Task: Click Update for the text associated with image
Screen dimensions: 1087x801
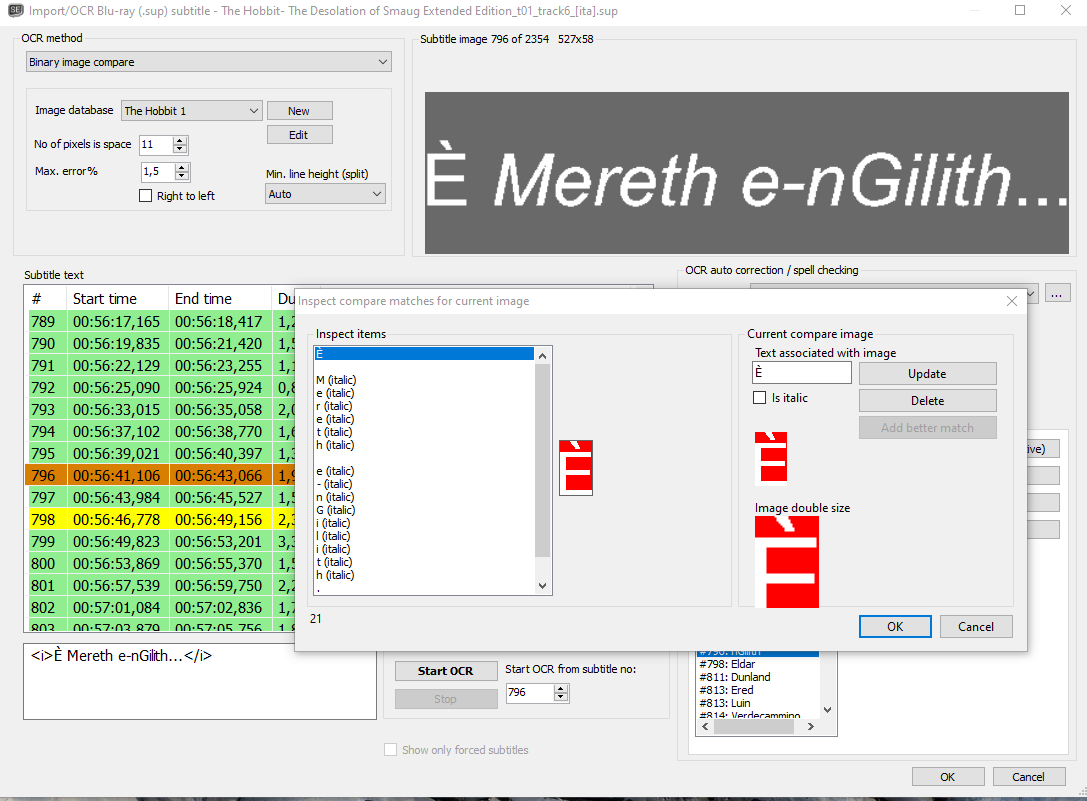Action: 927,372
